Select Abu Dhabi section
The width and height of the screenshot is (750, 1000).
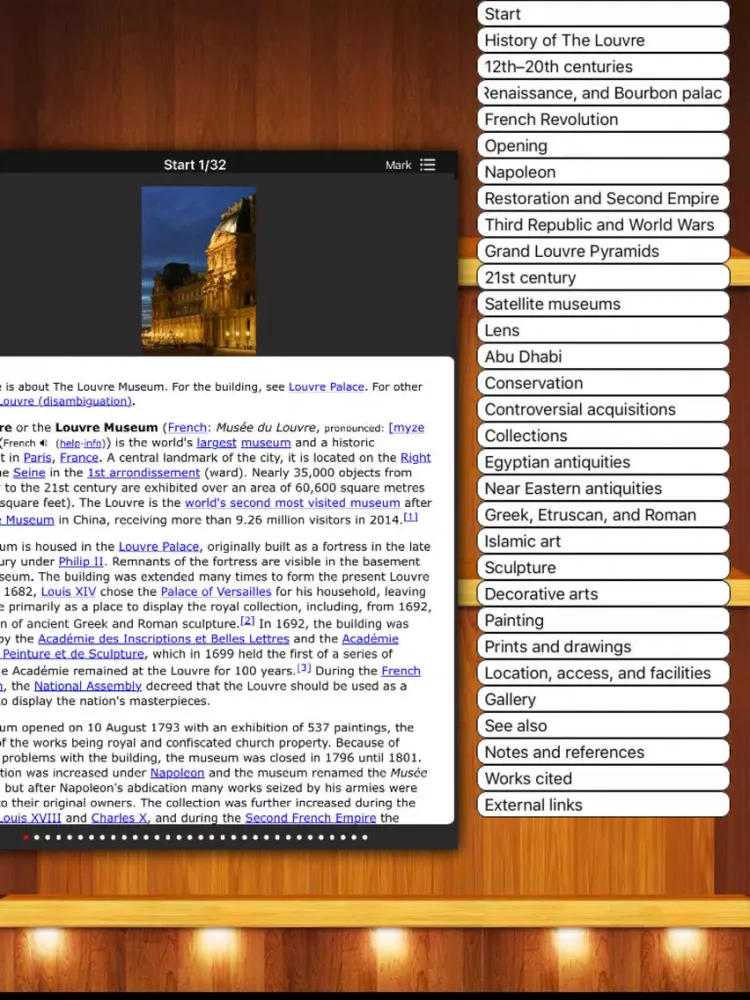[603, 357]
